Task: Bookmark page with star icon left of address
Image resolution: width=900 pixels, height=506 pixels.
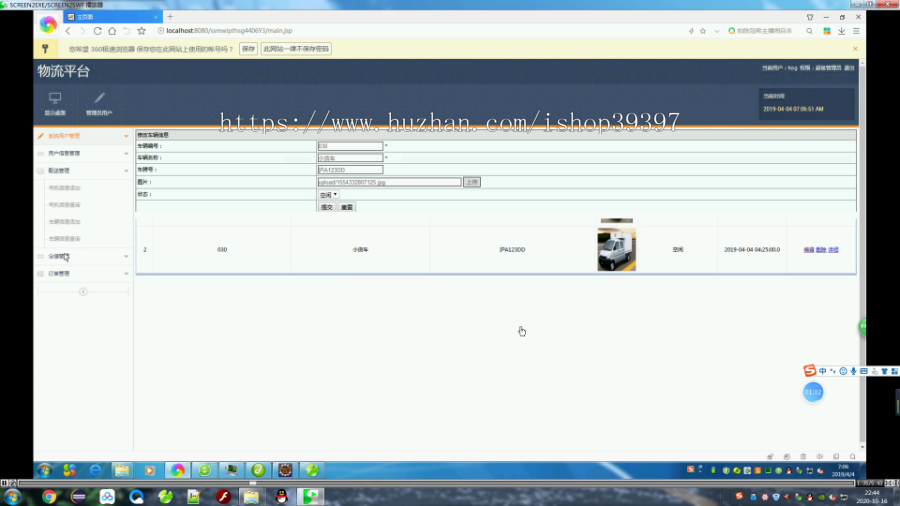Action: point(141,31)
